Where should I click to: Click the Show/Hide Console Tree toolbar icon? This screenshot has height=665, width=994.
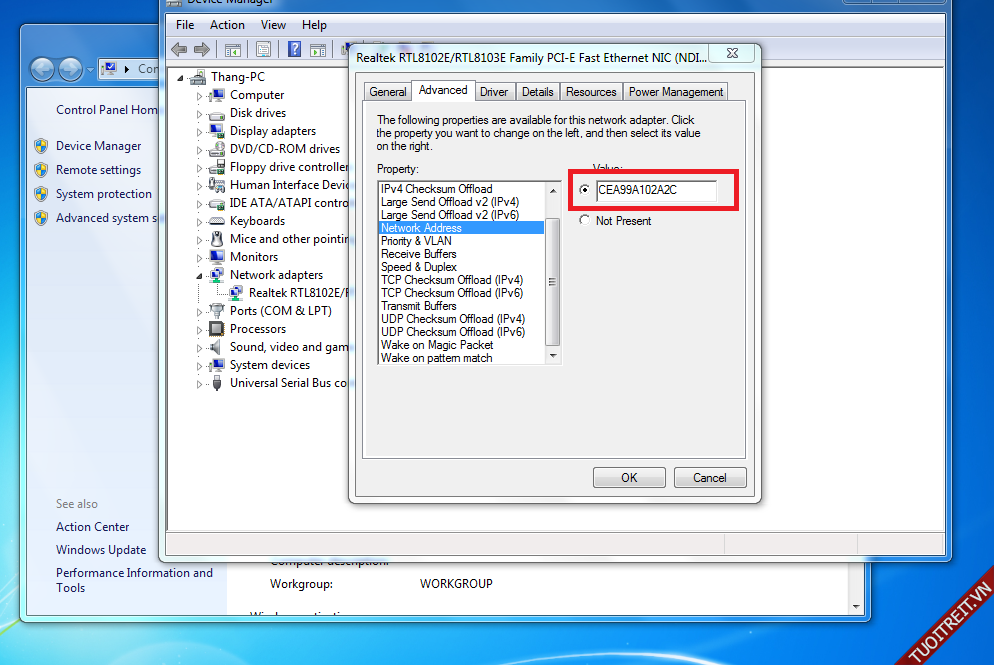click(233, 49)
